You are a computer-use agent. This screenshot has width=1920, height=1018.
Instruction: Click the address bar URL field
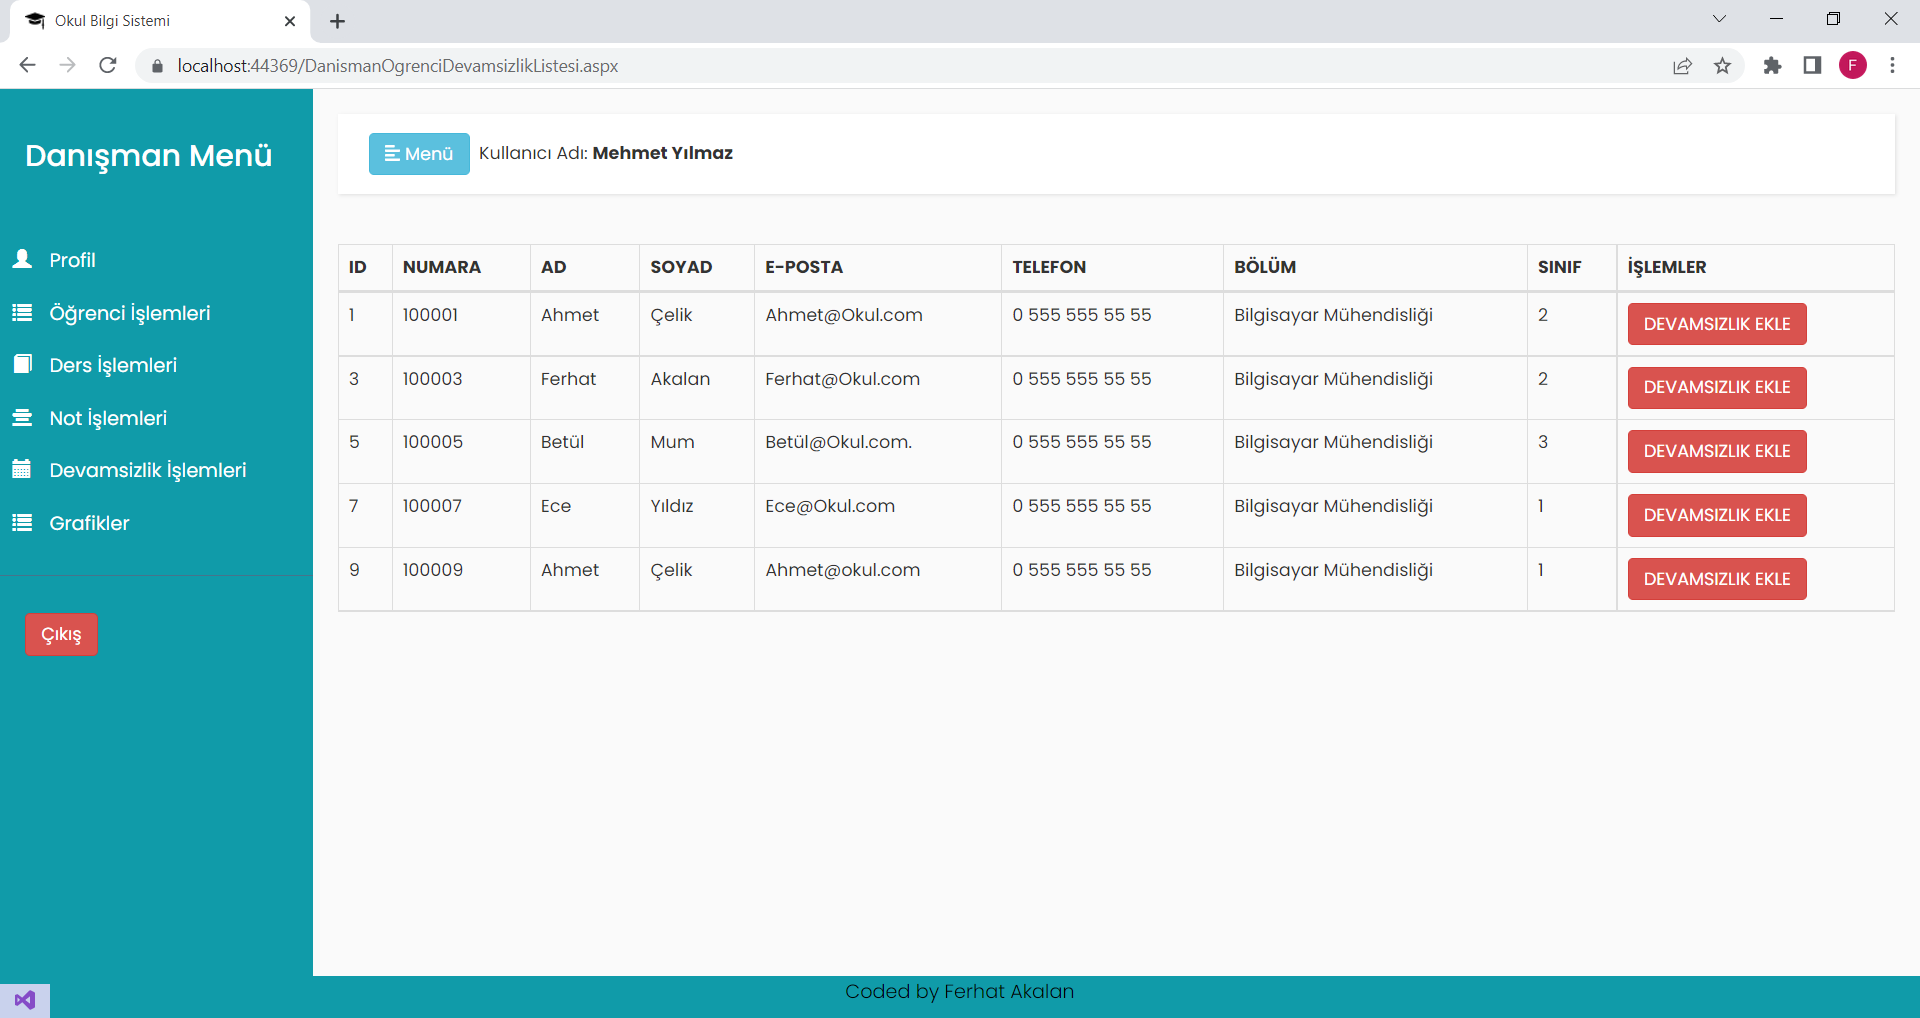400,65
